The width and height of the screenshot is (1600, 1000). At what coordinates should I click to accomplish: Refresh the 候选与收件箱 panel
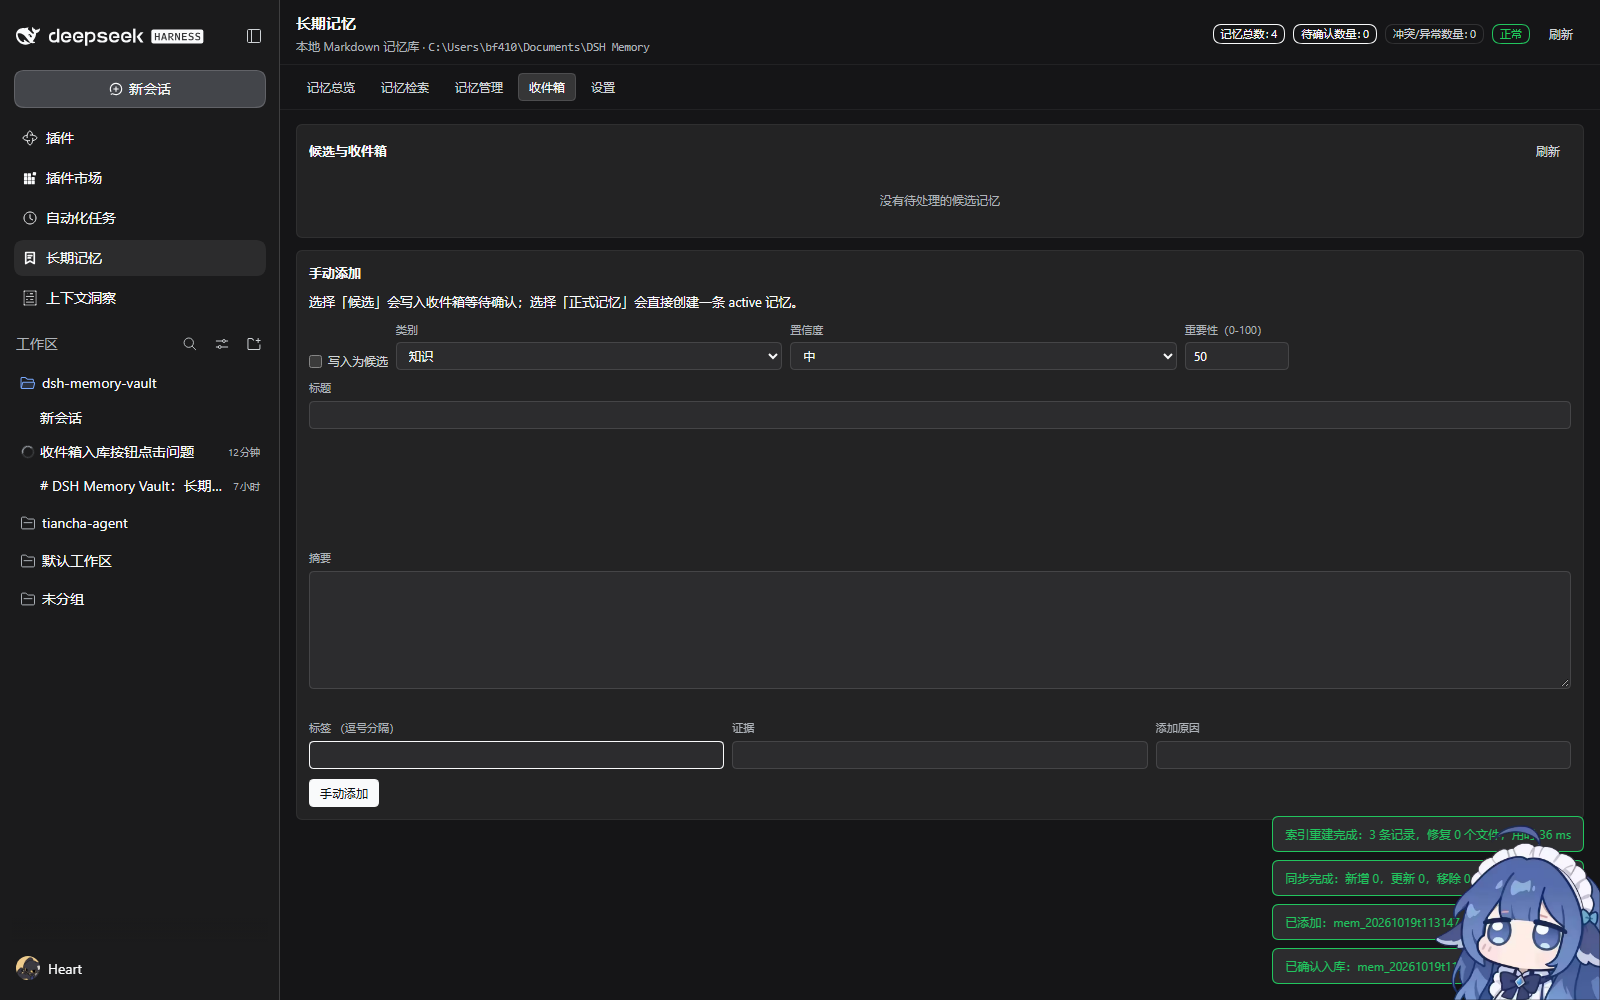point(1548,151)
